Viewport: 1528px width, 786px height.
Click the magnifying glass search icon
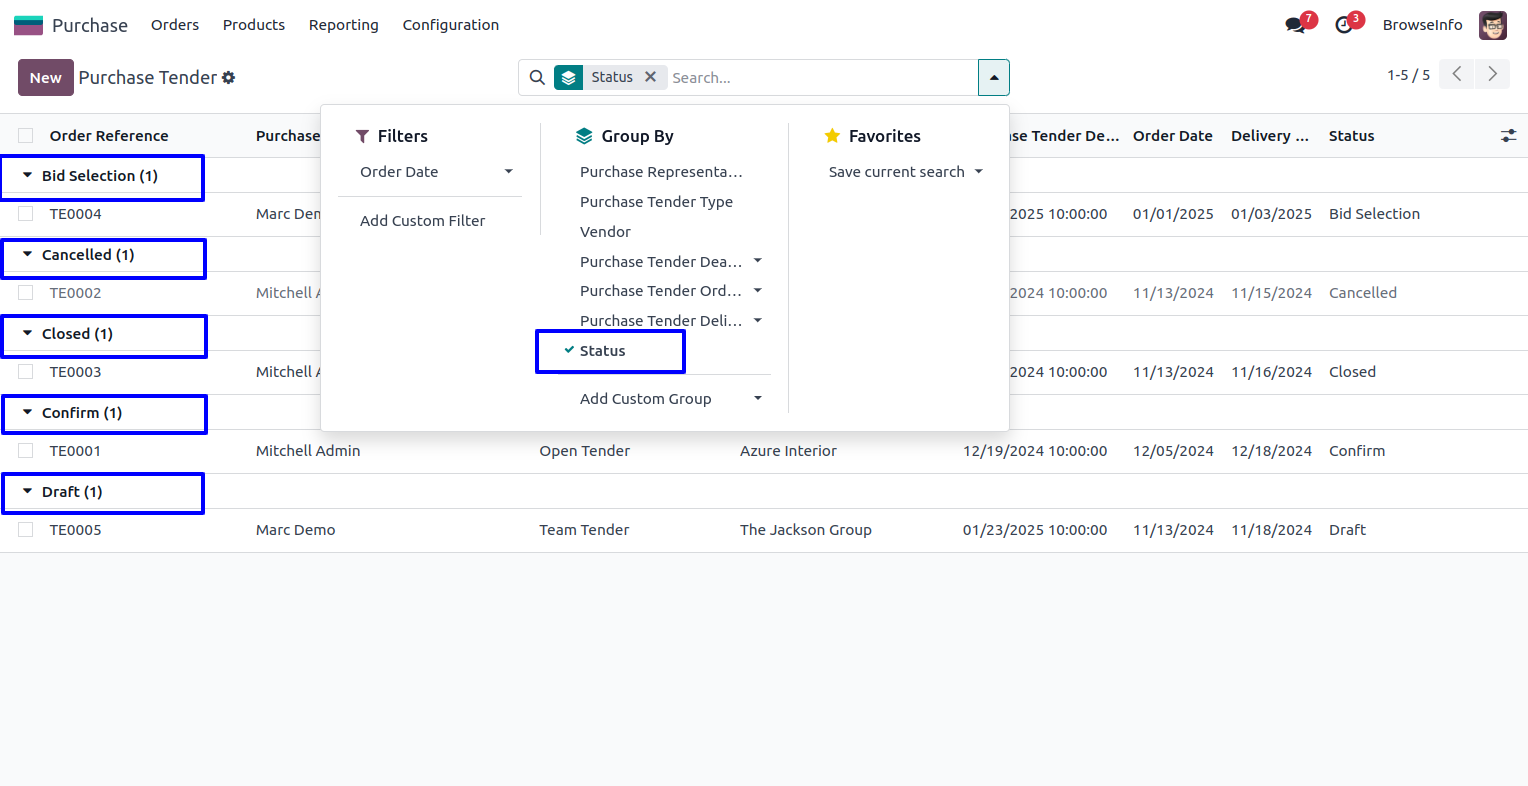[x=537, y=78]
